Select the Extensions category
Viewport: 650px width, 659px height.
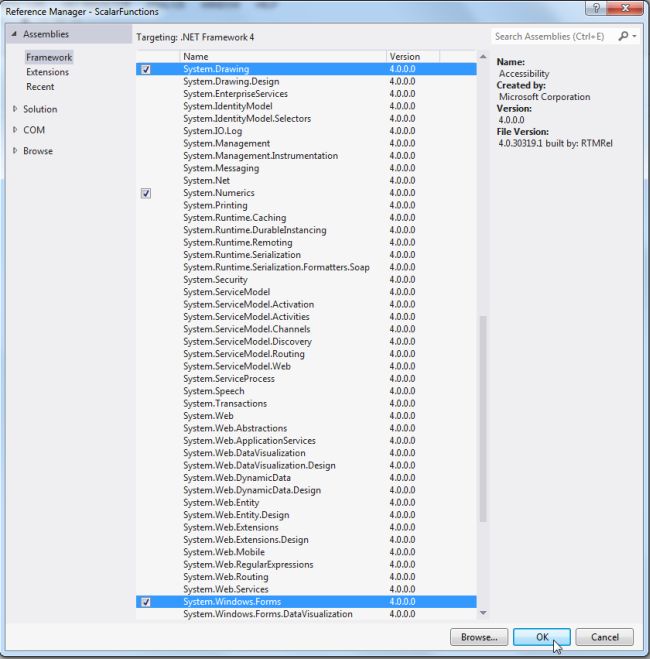click(47, 72)
